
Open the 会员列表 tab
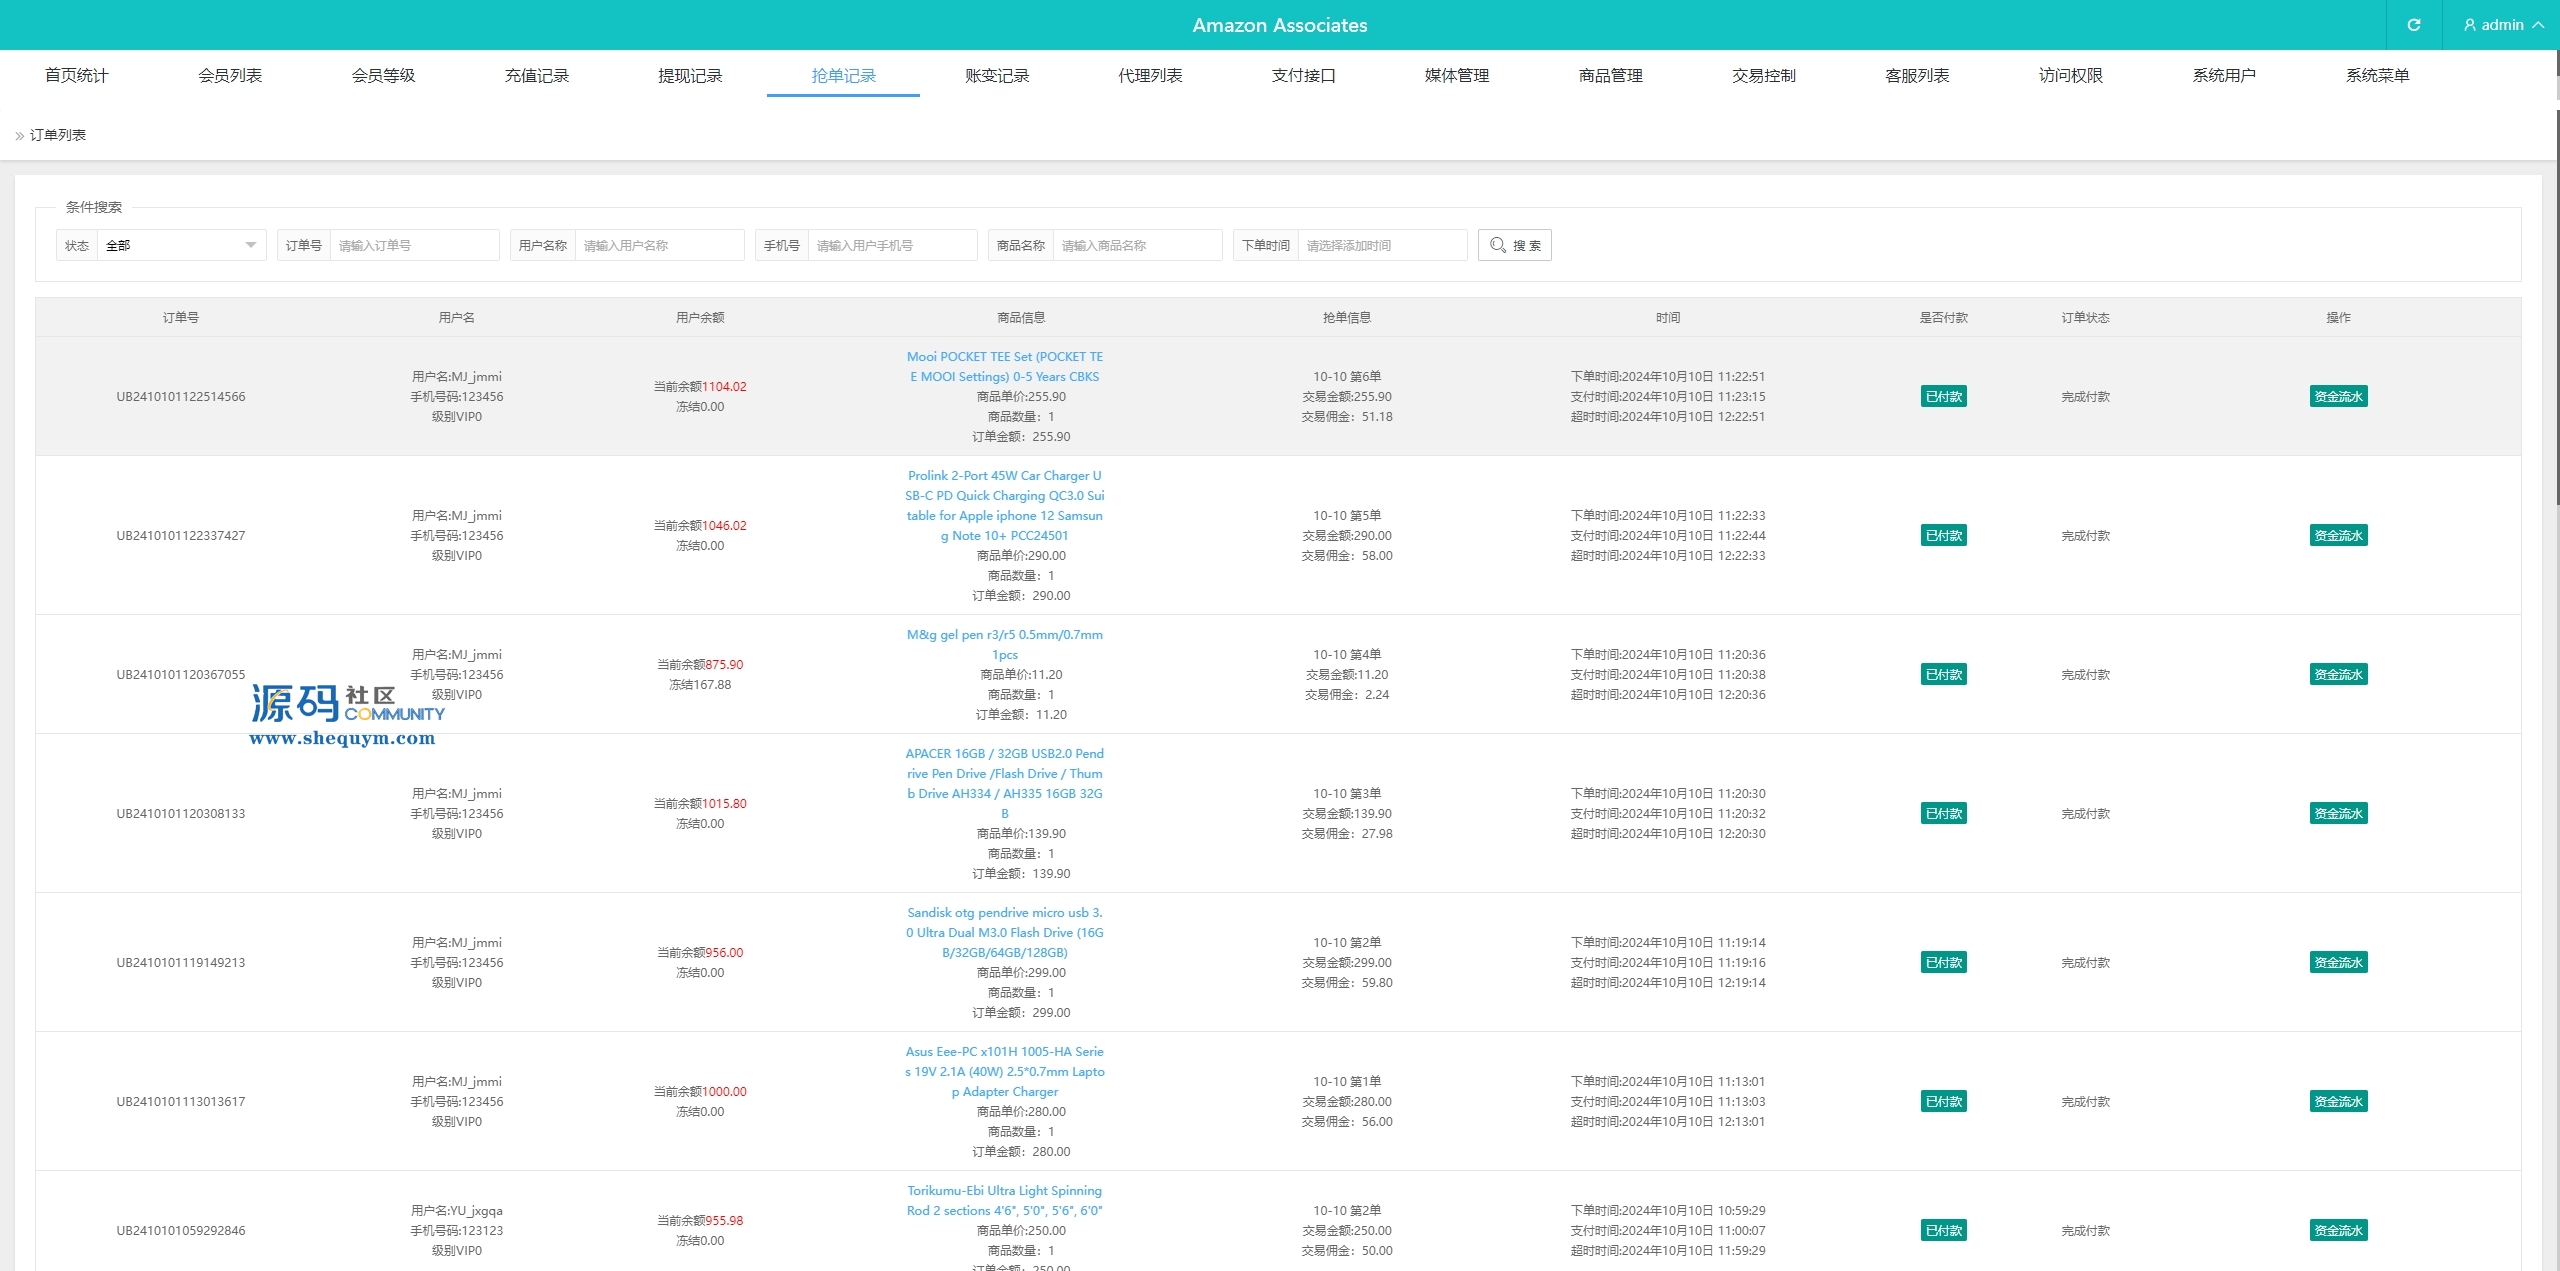(230, 75)
